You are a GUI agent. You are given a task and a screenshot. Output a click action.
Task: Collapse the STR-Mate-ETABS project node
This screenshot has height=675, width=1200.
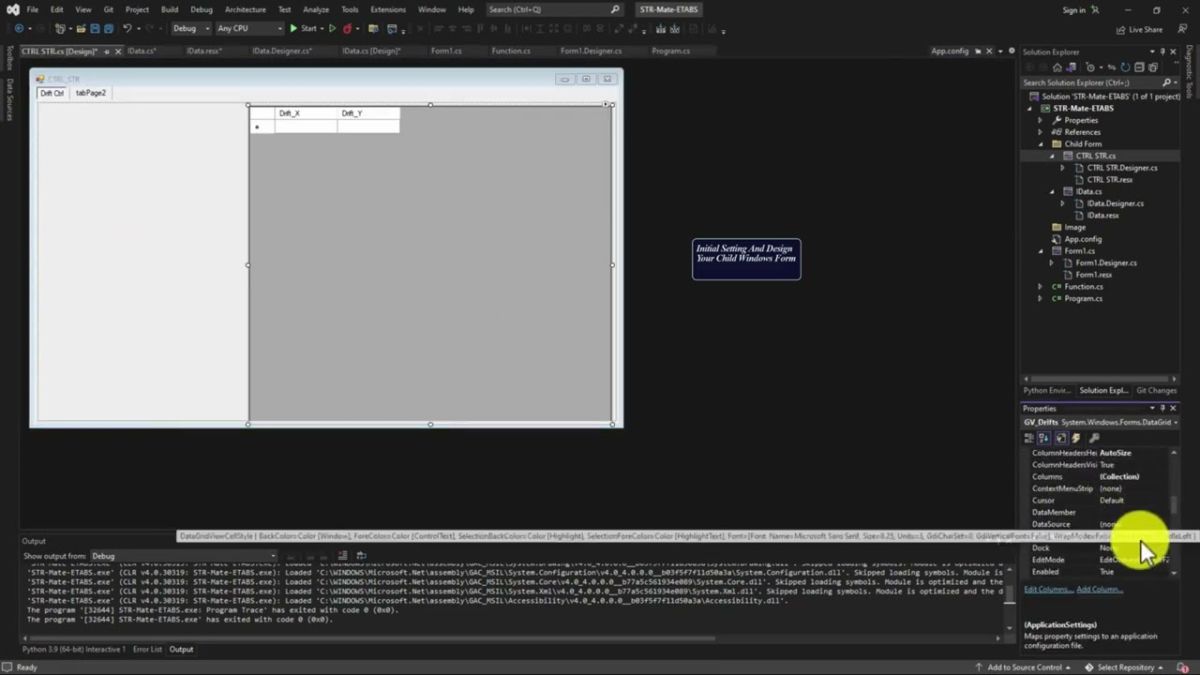click(x=1031, y=108)
